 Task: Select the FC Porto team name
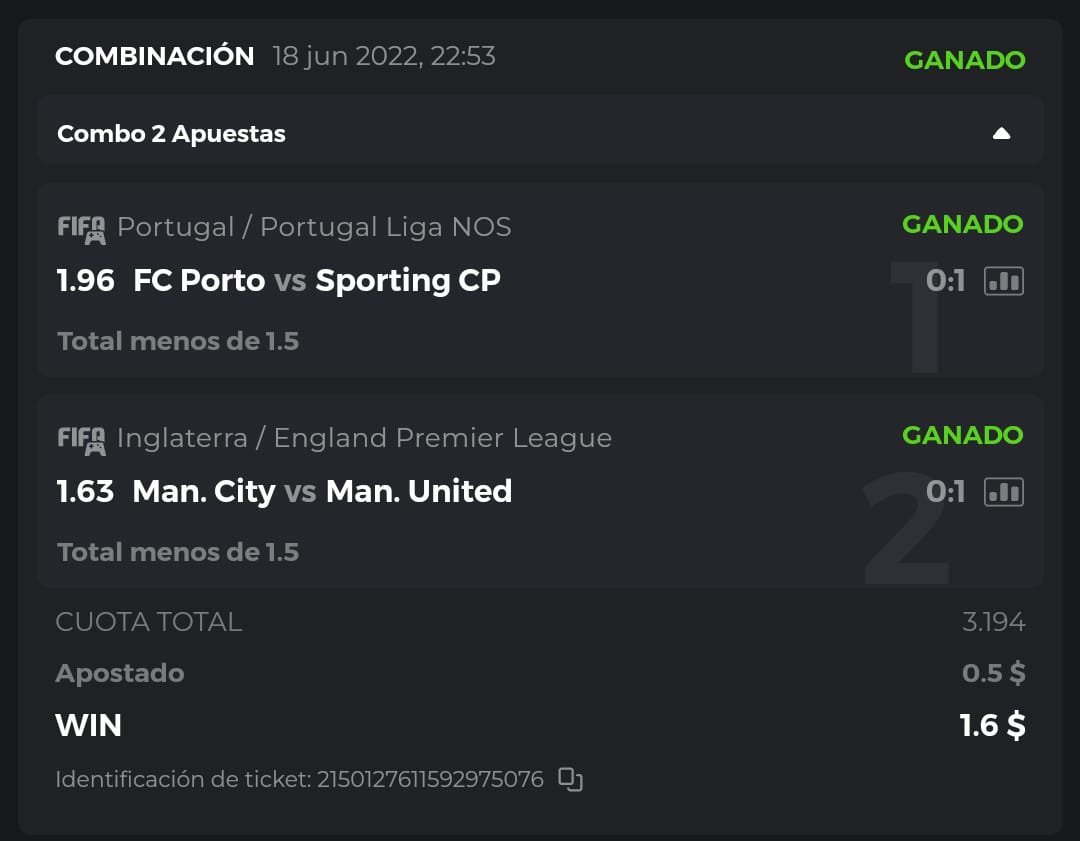tap(199, 281)
